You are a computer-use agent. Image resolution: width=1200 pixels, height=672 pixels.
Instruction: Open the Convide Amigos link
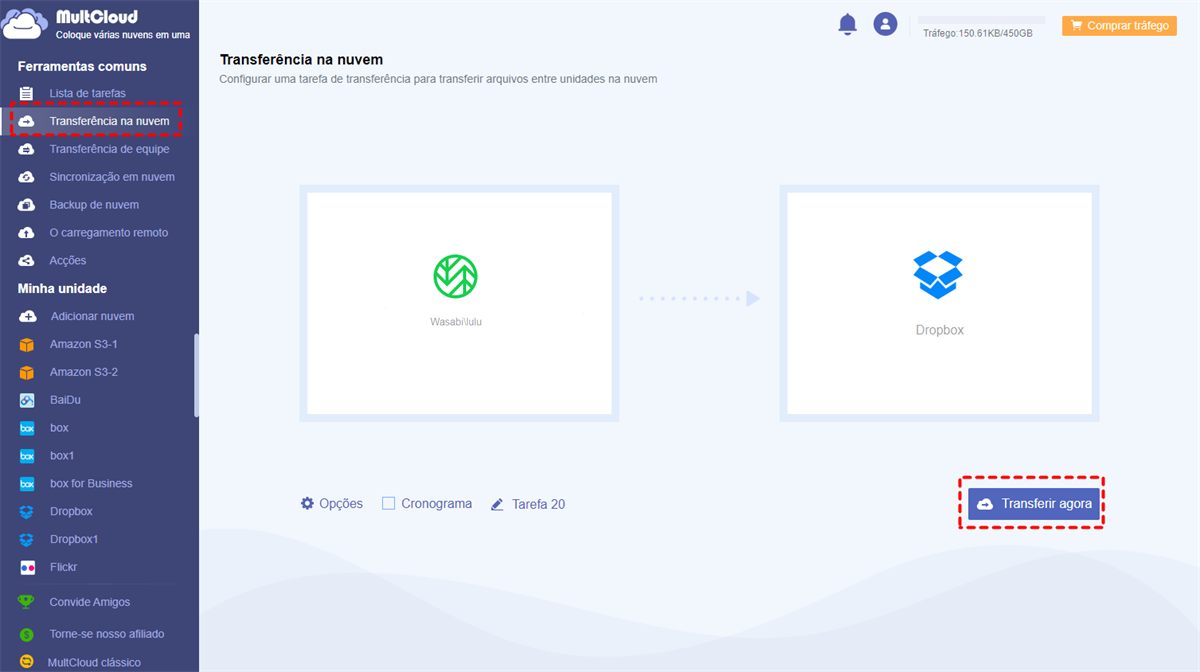coord(90,602)
